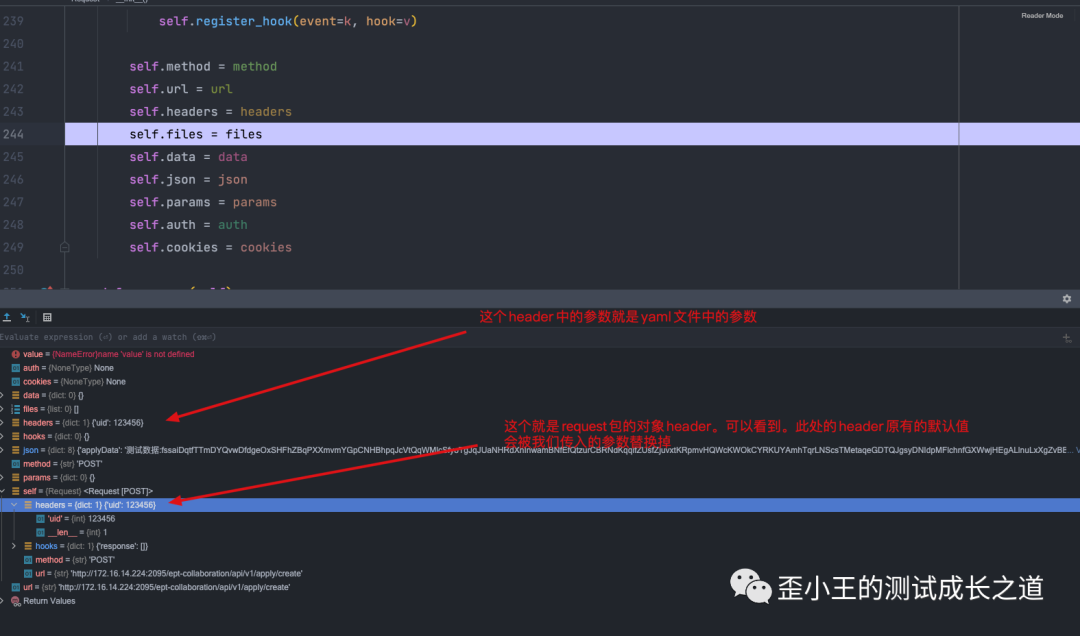Select the top-level hooks = {} row
Image resolution: width=1080 pixels, height=636 pixels.
point(540,436)
